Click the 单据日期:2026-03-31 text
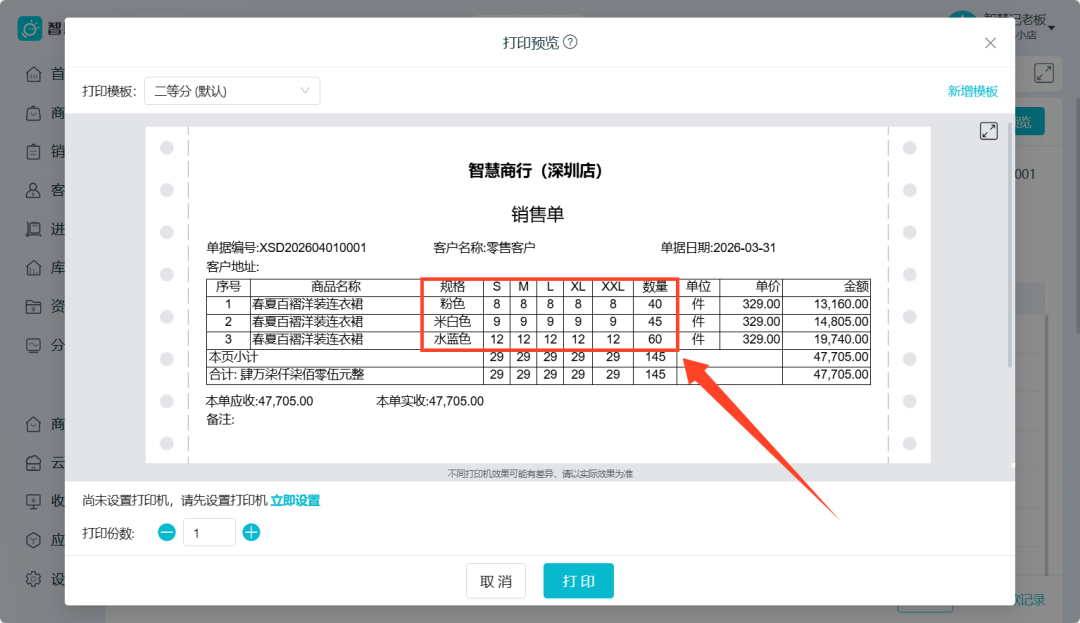The width and height of the screenshot is (1080, 623). coord(718,248)
